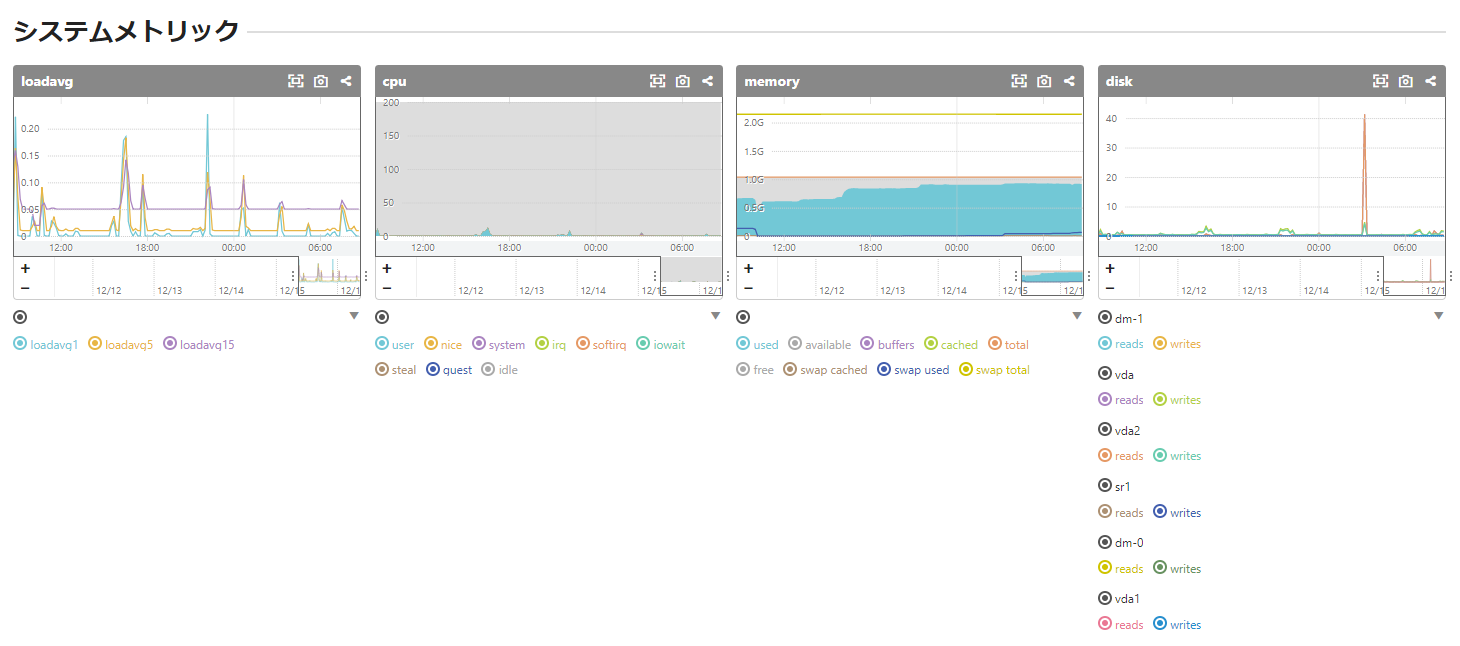The height and width of the screenshot is (646, 1460).
Task: Select the dm-0 disk device group
Action: [x=1104, y=543]
